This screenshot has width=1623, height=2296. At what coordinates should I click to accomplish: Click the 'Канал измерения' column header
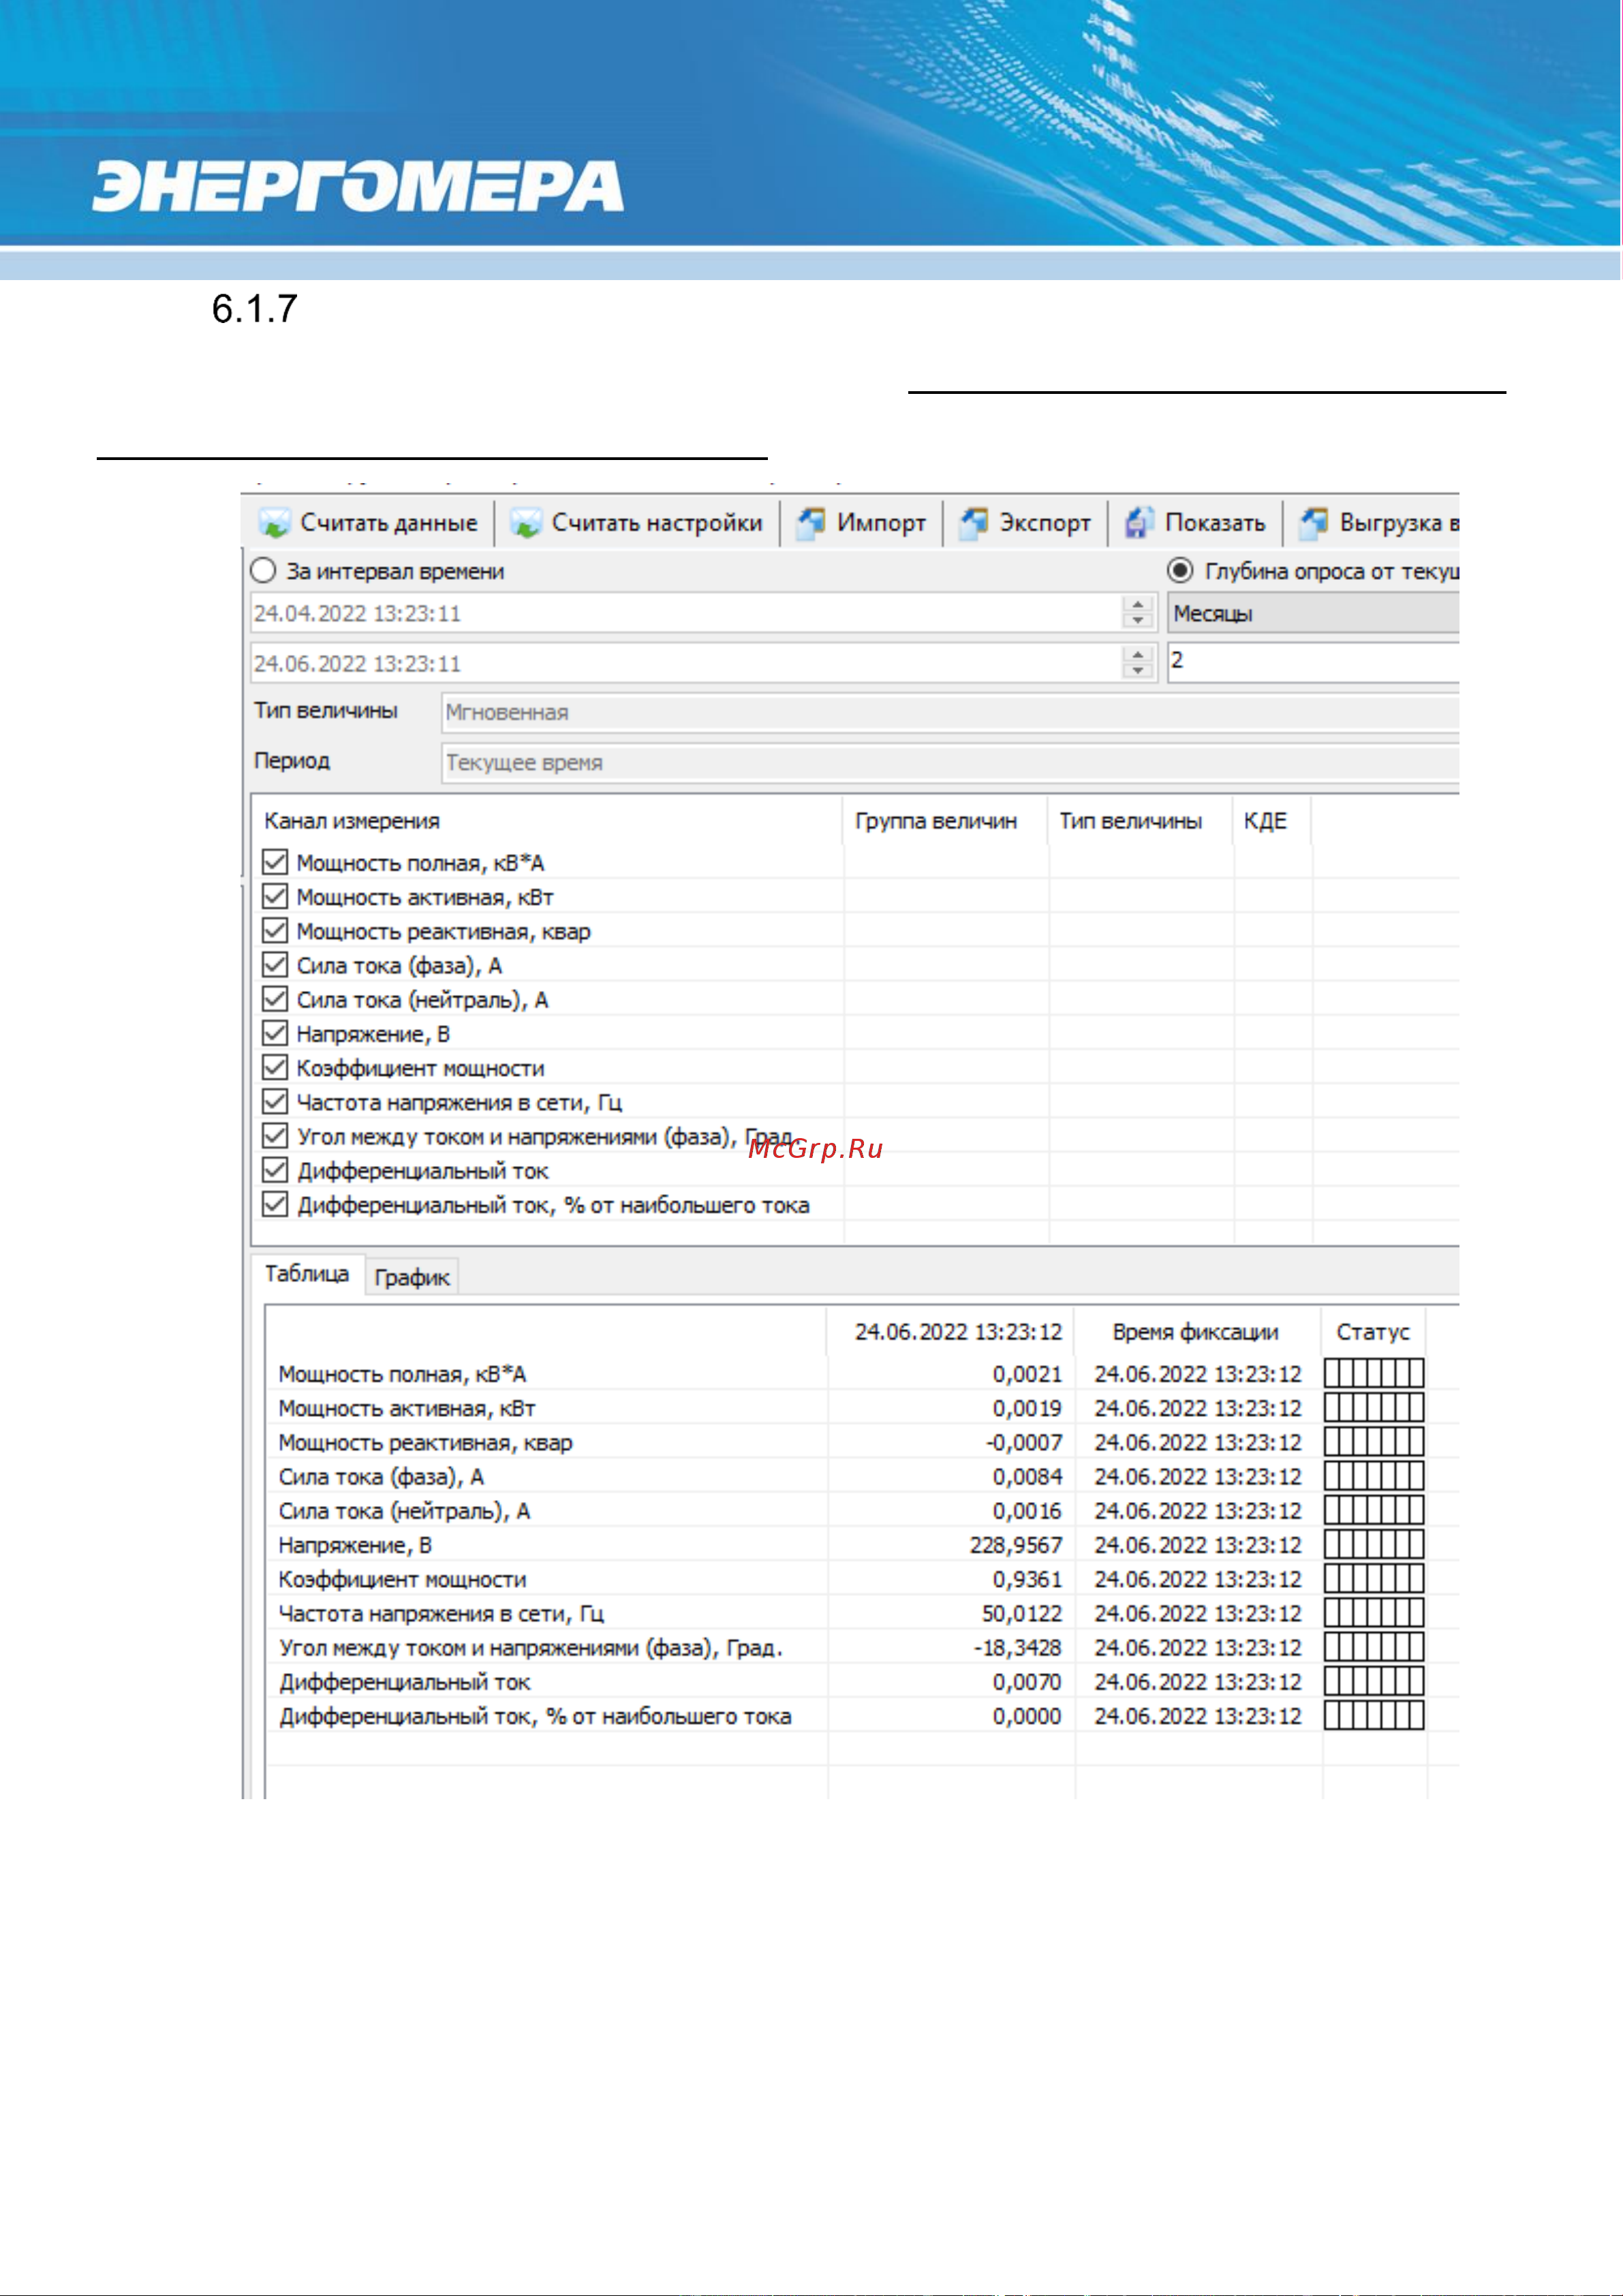point(352,821)
